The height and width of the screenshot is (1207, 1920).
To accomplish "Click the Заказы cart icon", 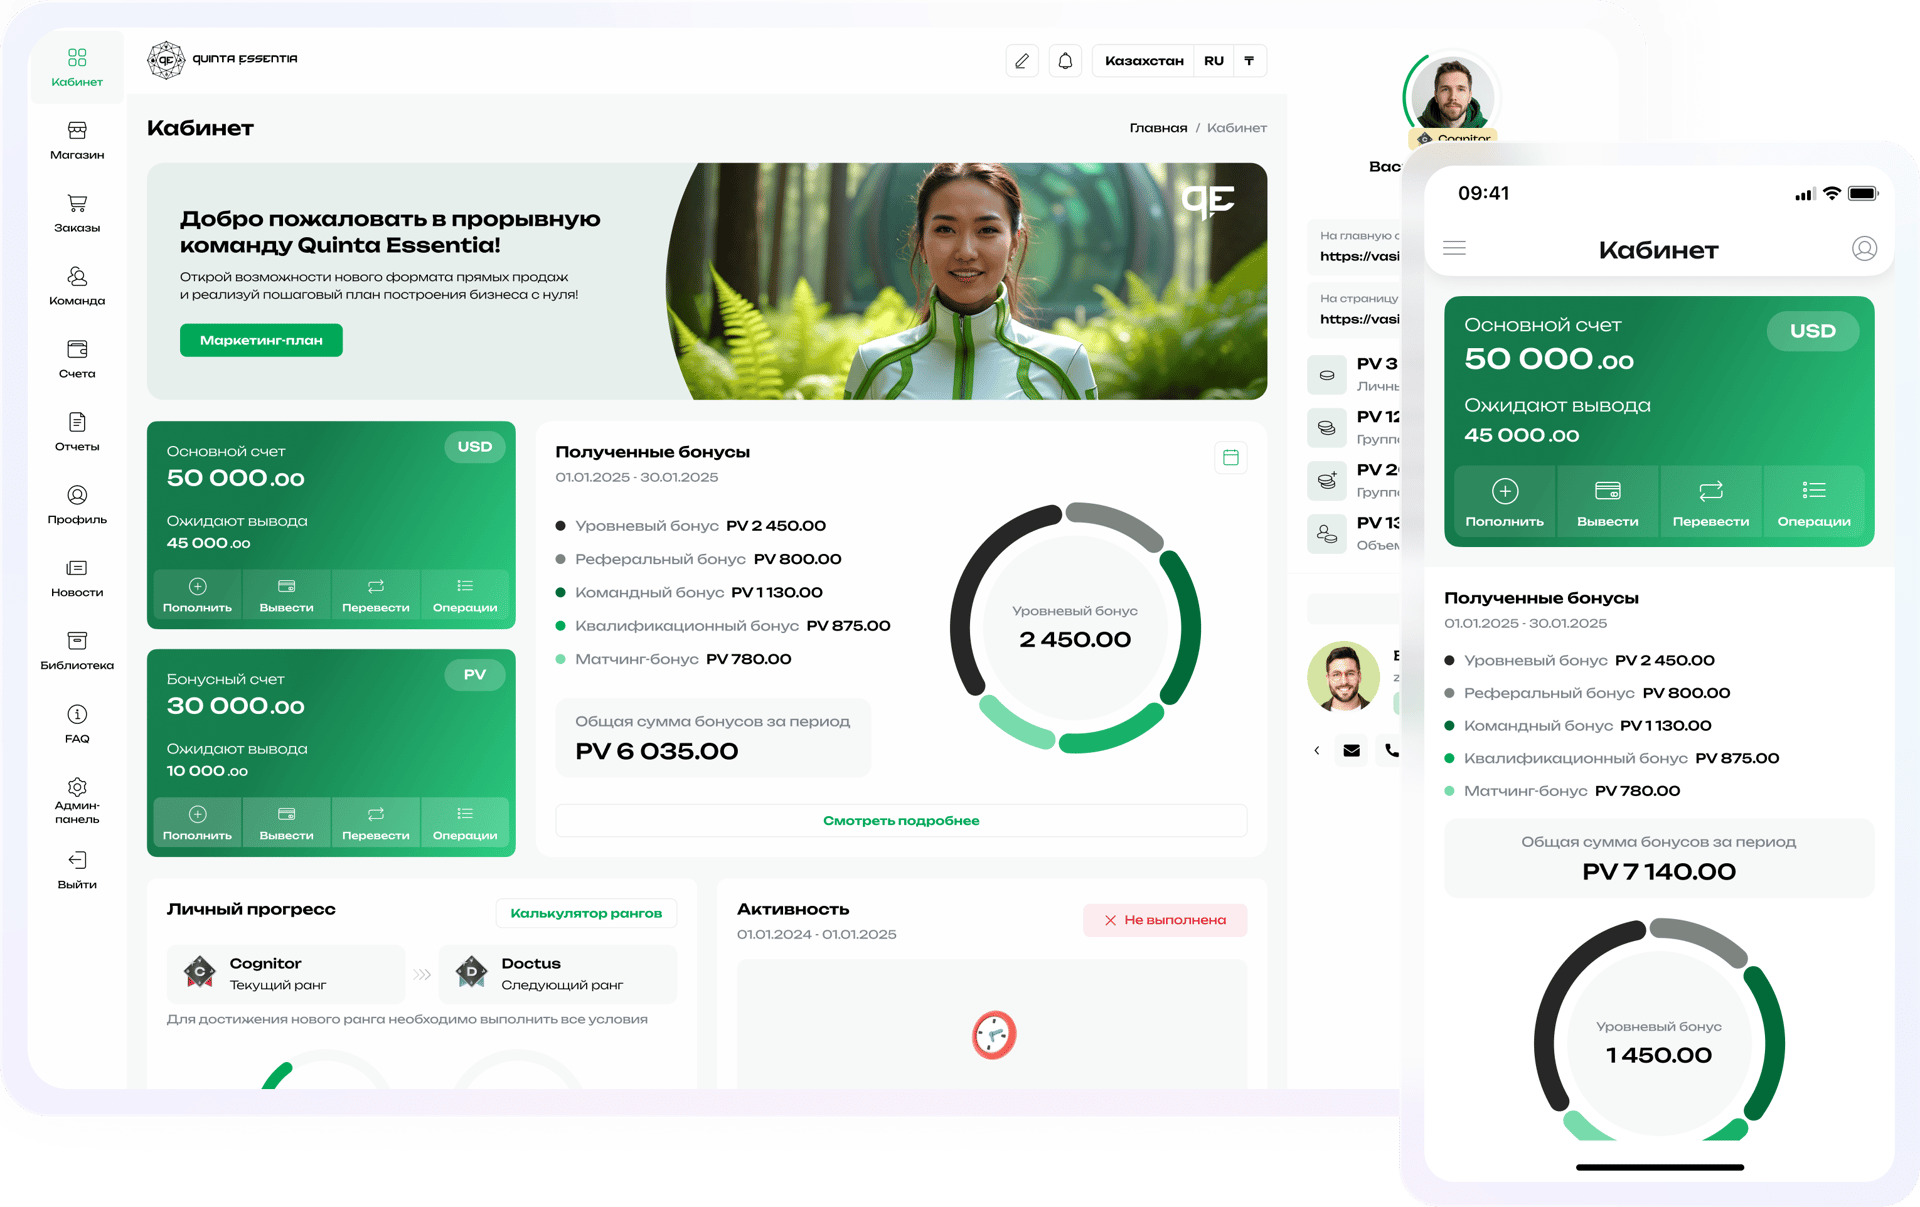I will click(x=77, y=204).
